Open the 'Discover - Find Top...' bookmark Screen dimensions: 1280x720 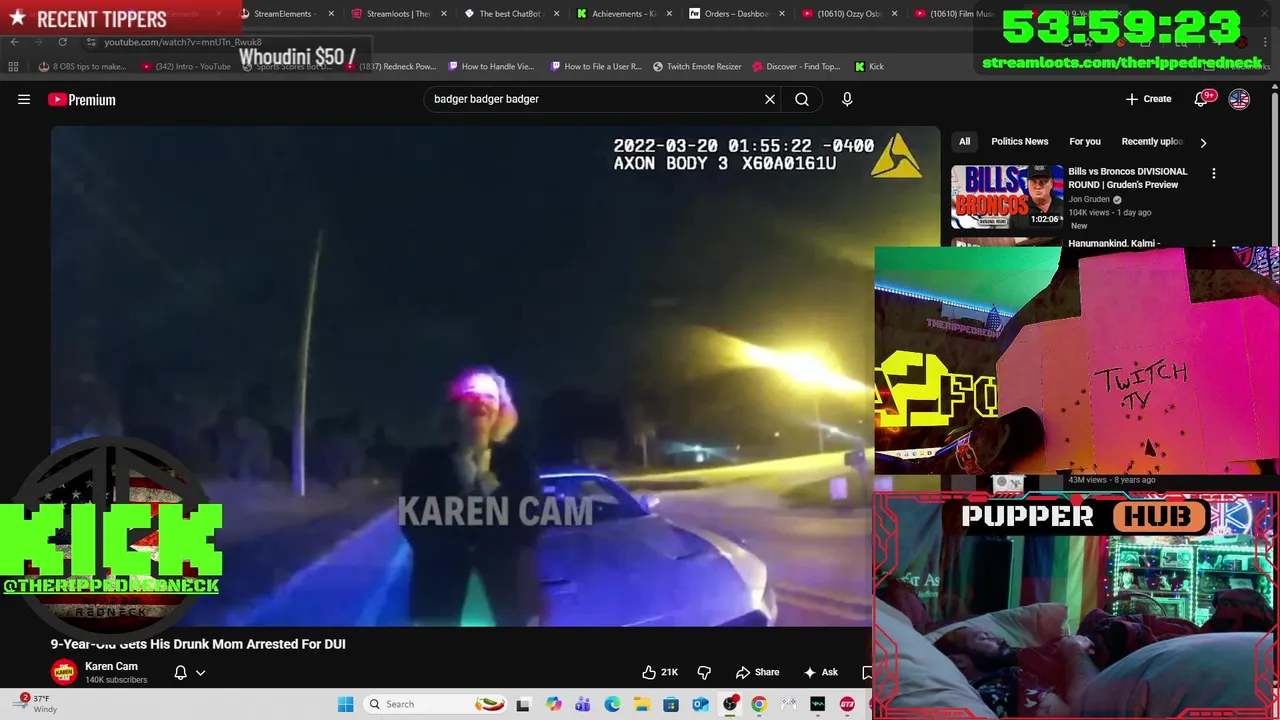tap(796, 66)
